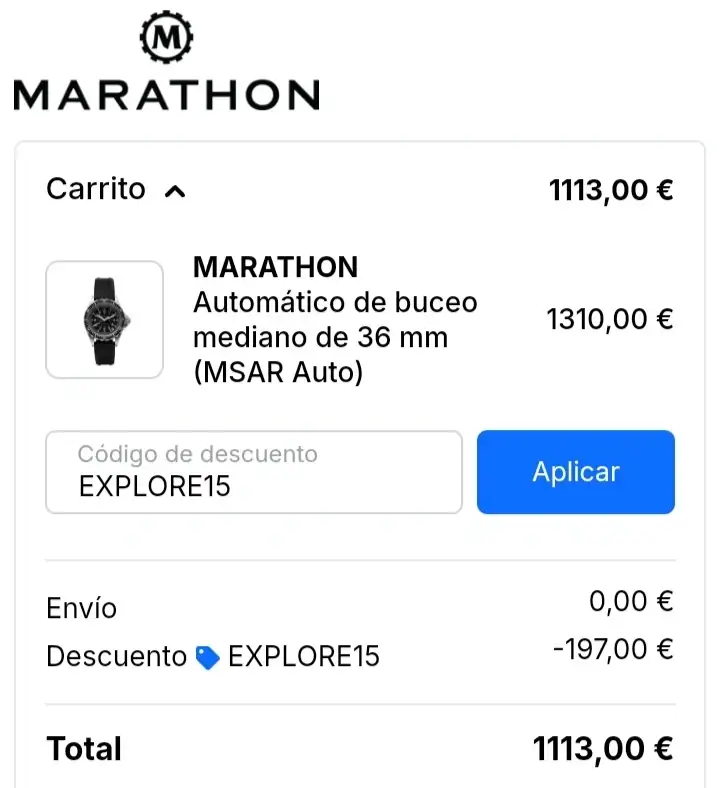Viewport: 720px width, 788px height.
Task: Click the Carrito heading label
Action: point(96,189)
